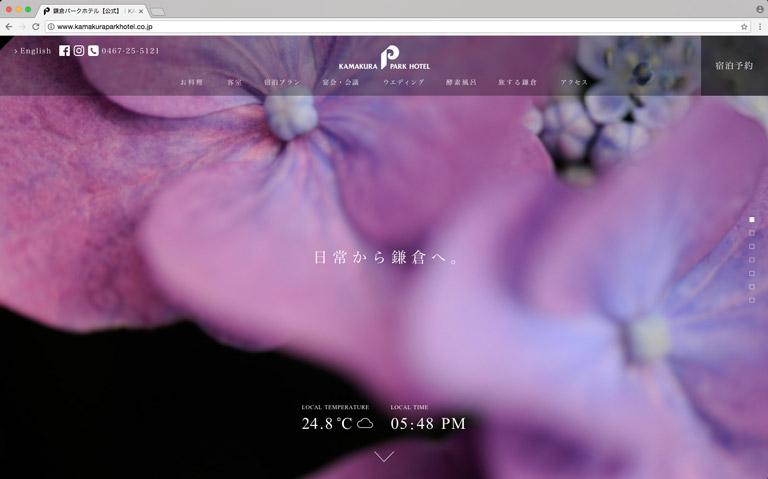Switch language via the English link
The width and height of the screenshot is (768, 479).
point(33,51)
